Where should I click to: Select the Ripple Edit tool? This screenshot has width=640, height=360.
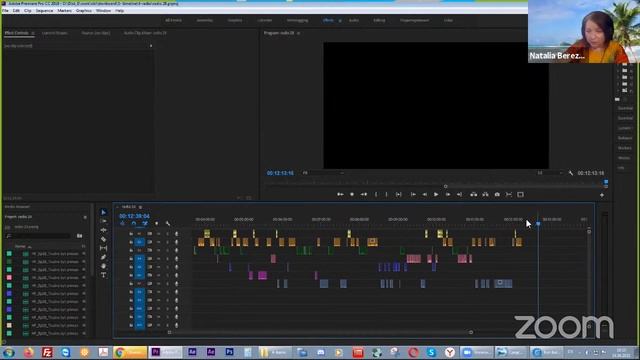pos(103,230)
